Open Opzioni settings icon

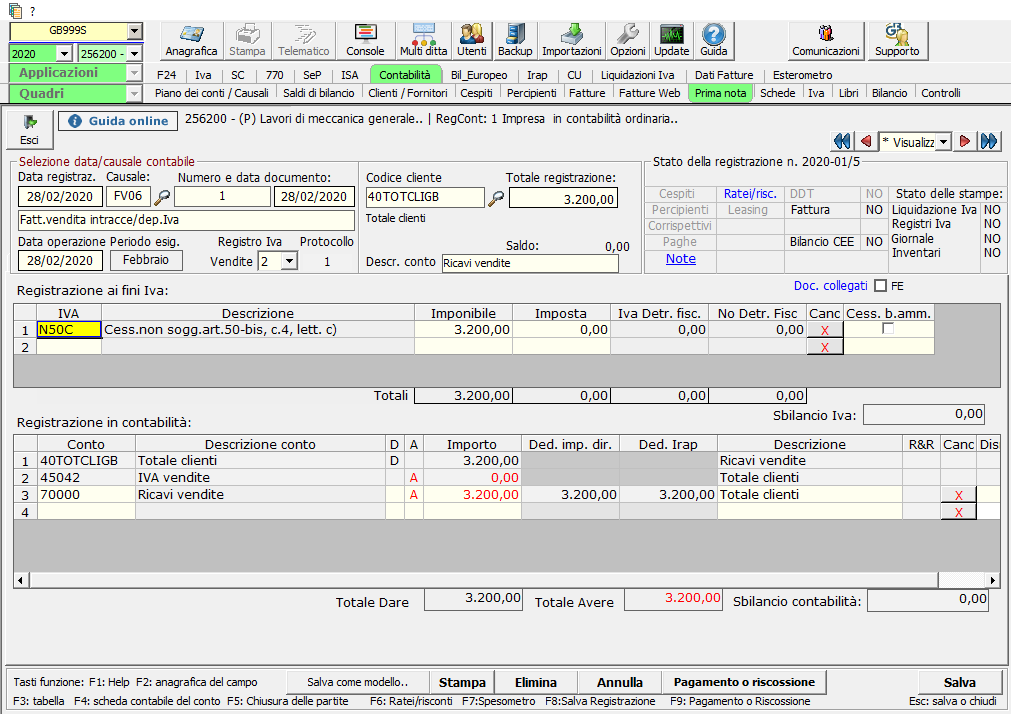click(x=628, y=41)
